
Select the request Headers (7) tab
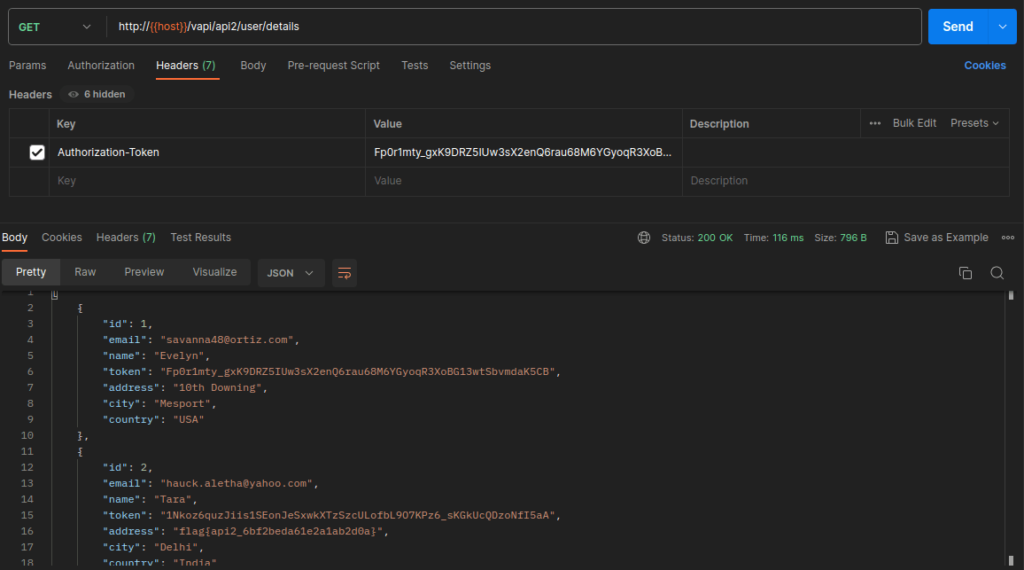point(185,65)
